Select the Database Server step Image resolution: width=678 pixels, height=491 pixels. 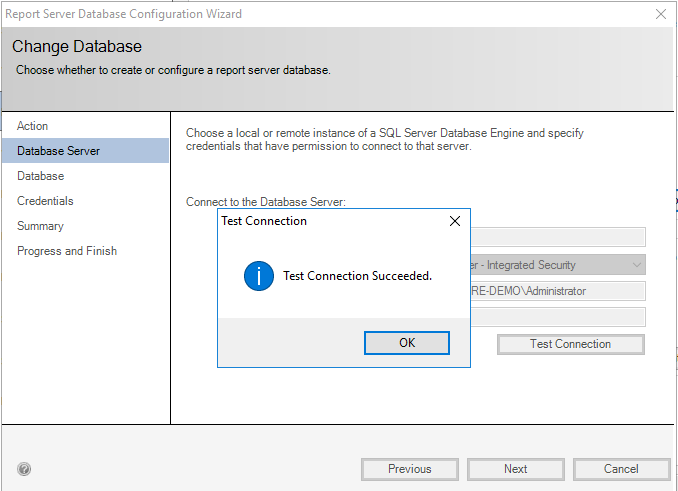pos(58,151)
